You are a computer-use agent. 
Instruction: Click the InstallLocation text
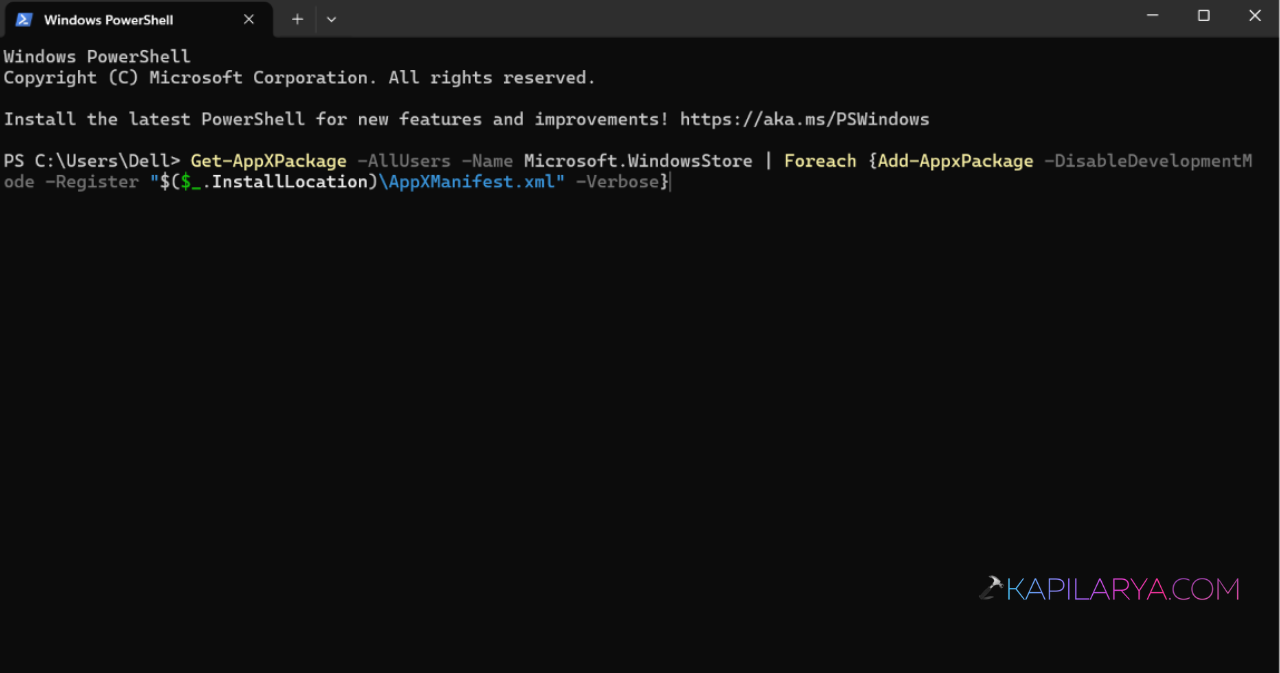290,182
